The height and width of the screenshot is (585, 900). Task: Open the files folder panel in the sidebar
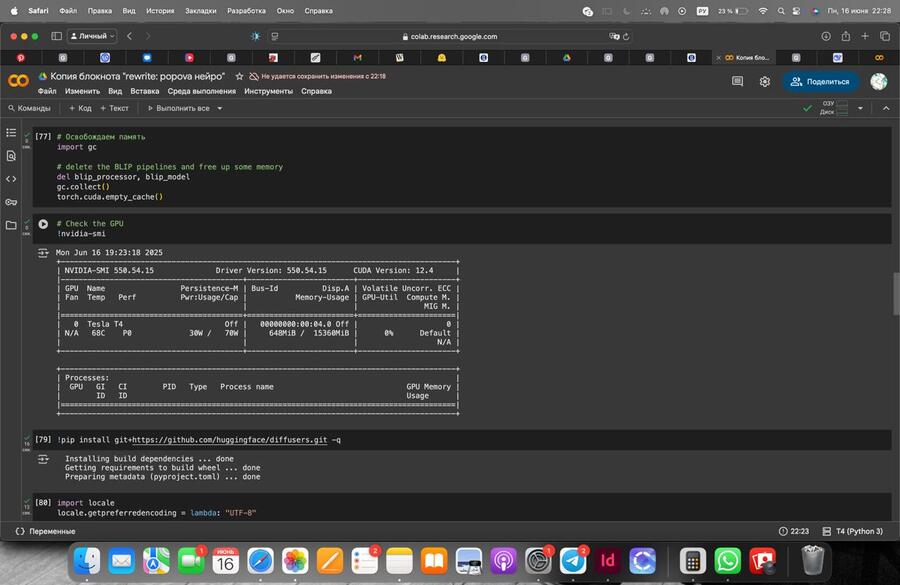(x=11, y=225)
